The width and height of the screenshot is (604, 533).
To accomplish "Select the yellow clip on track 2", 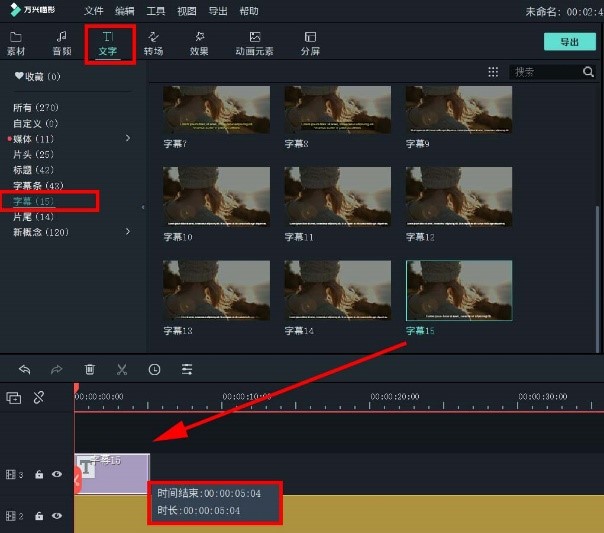I will 339,514.
